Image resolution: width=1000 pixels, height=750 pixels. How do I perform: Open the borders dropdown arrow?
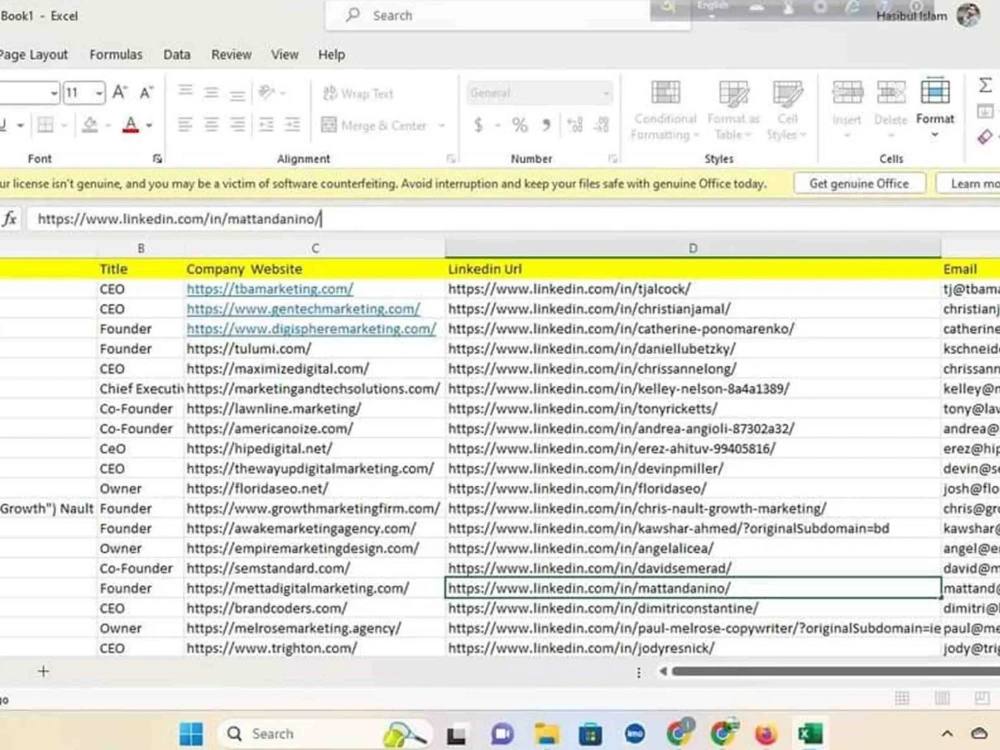pyautogui.click(x=64, y=125)
